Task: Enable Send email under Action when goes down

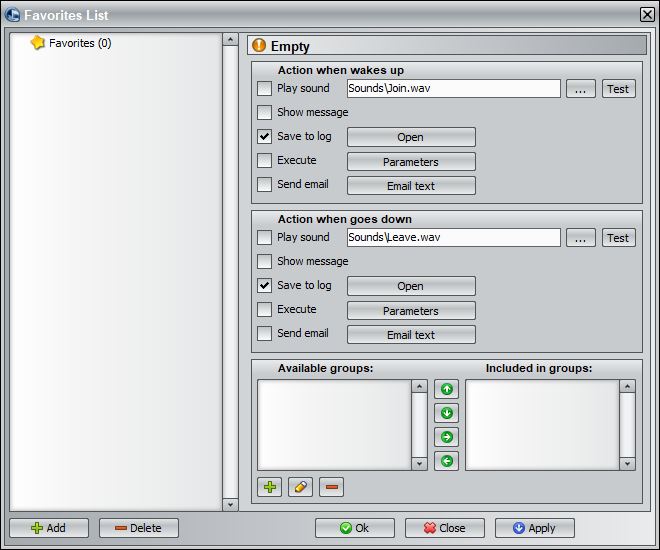Action: [264, 333]
